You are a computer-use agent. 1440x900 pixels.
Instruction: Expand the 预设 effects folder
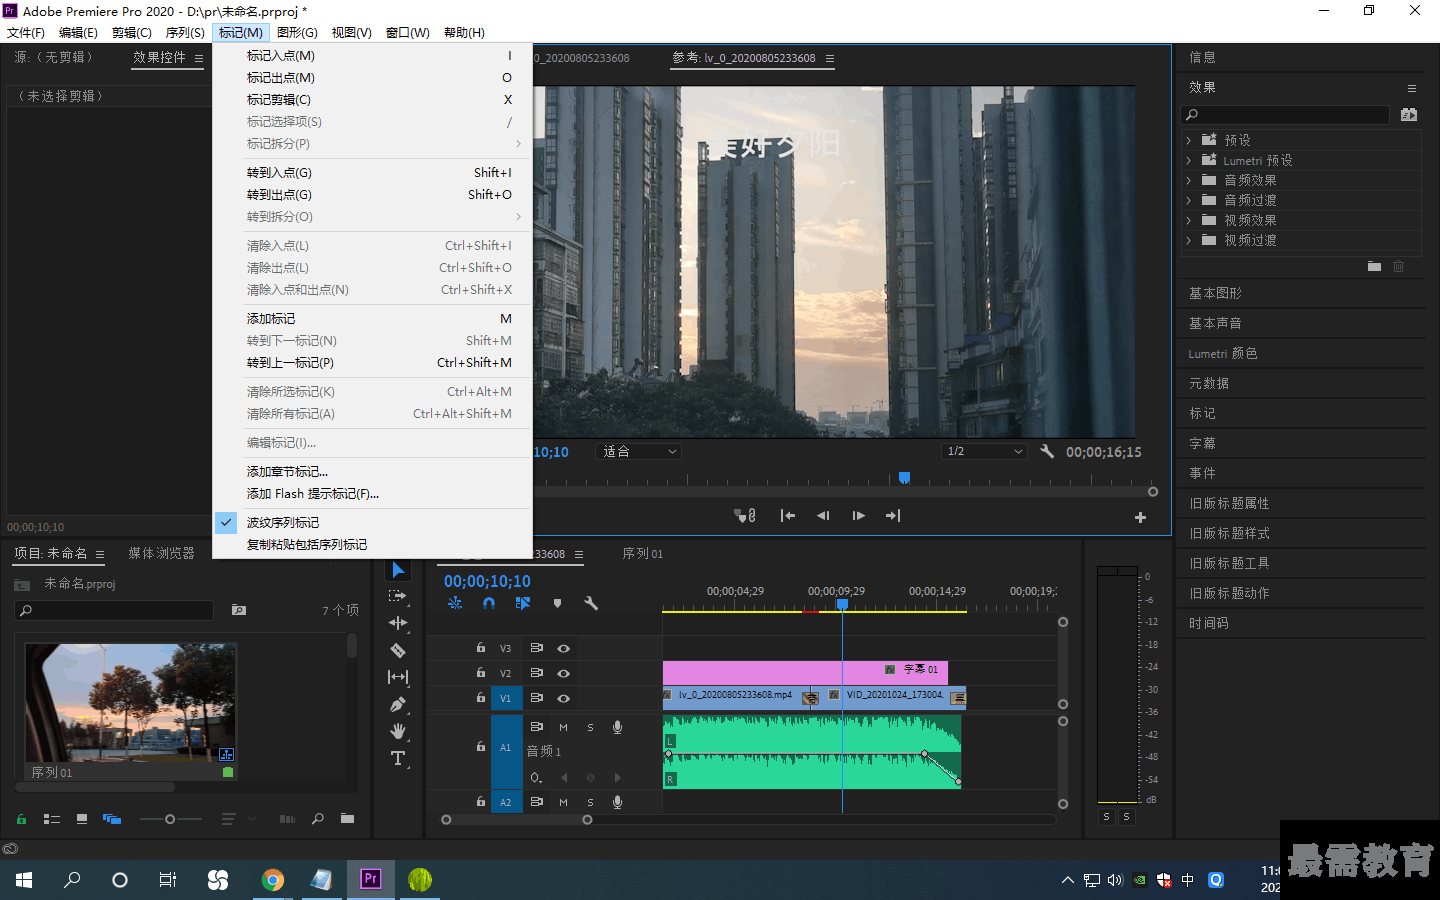pyautogui.click(x=1188, y=140)
